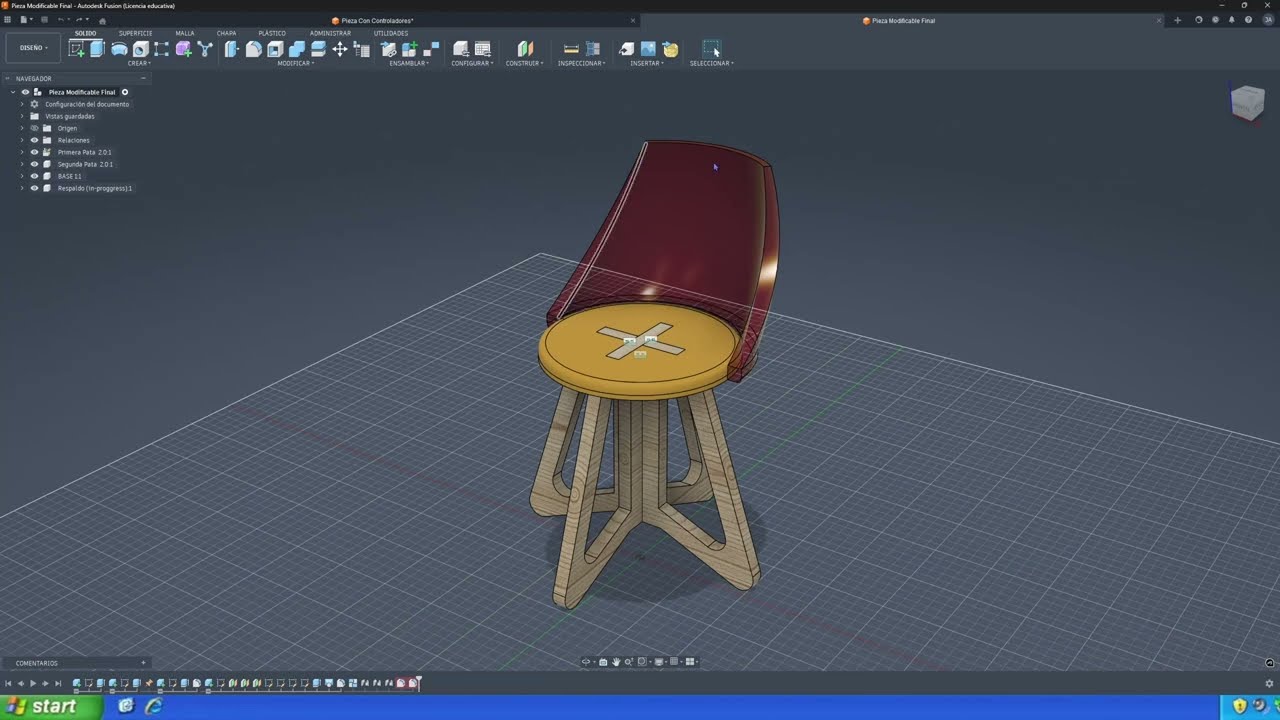Expand the Vistas guardadas node
This screenshot has height=720, width=1280.
22,116
